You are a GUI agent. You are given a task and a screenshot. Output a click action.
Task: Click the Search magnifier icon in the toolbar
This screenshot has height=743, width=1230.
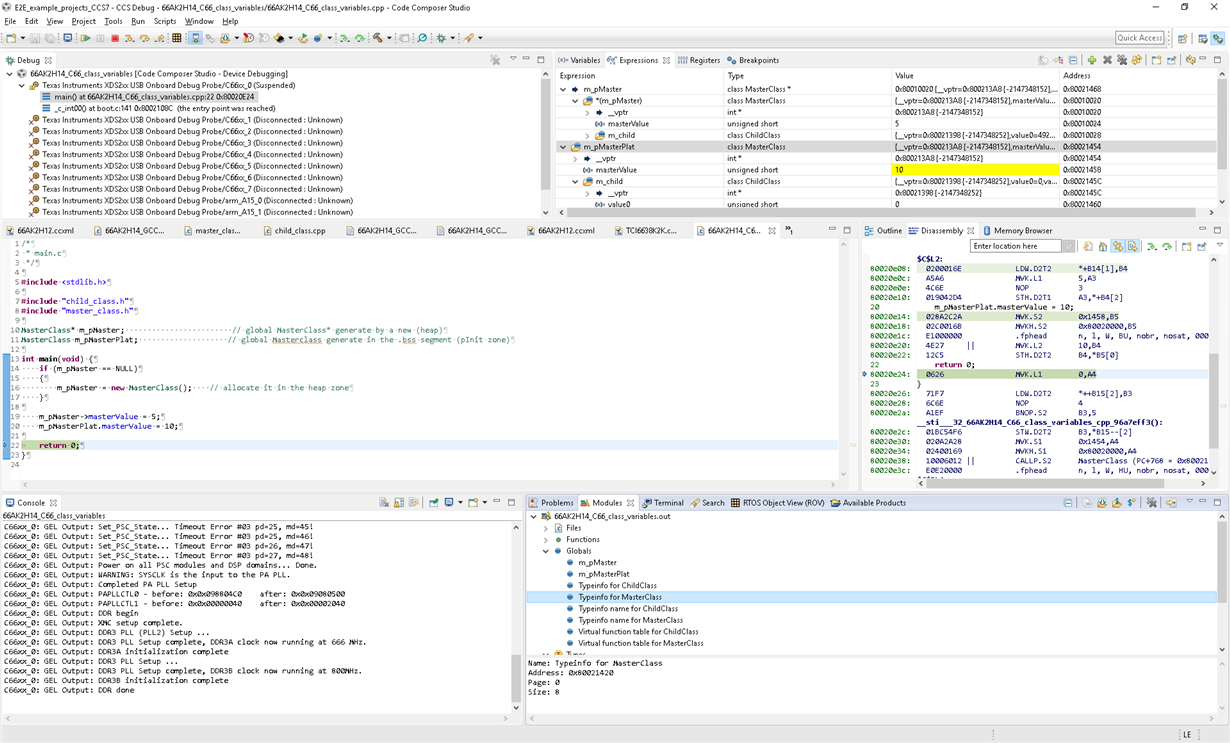[x=422, y=38]
